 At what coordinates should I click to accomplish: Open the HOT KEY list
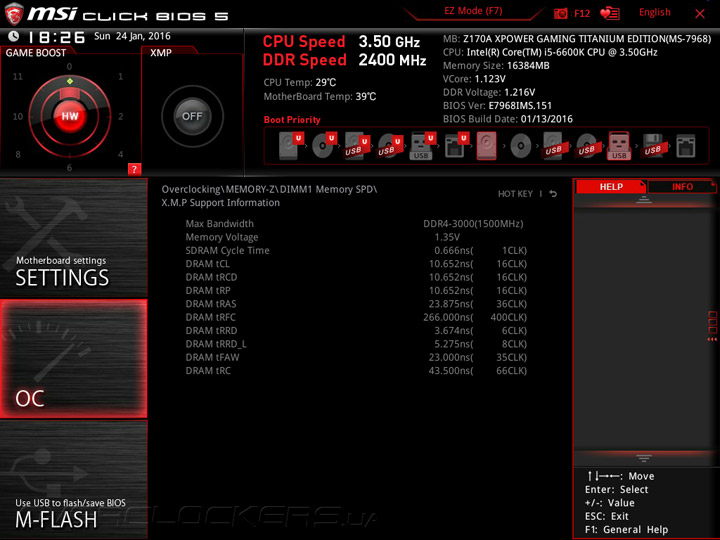click(515, 194)
